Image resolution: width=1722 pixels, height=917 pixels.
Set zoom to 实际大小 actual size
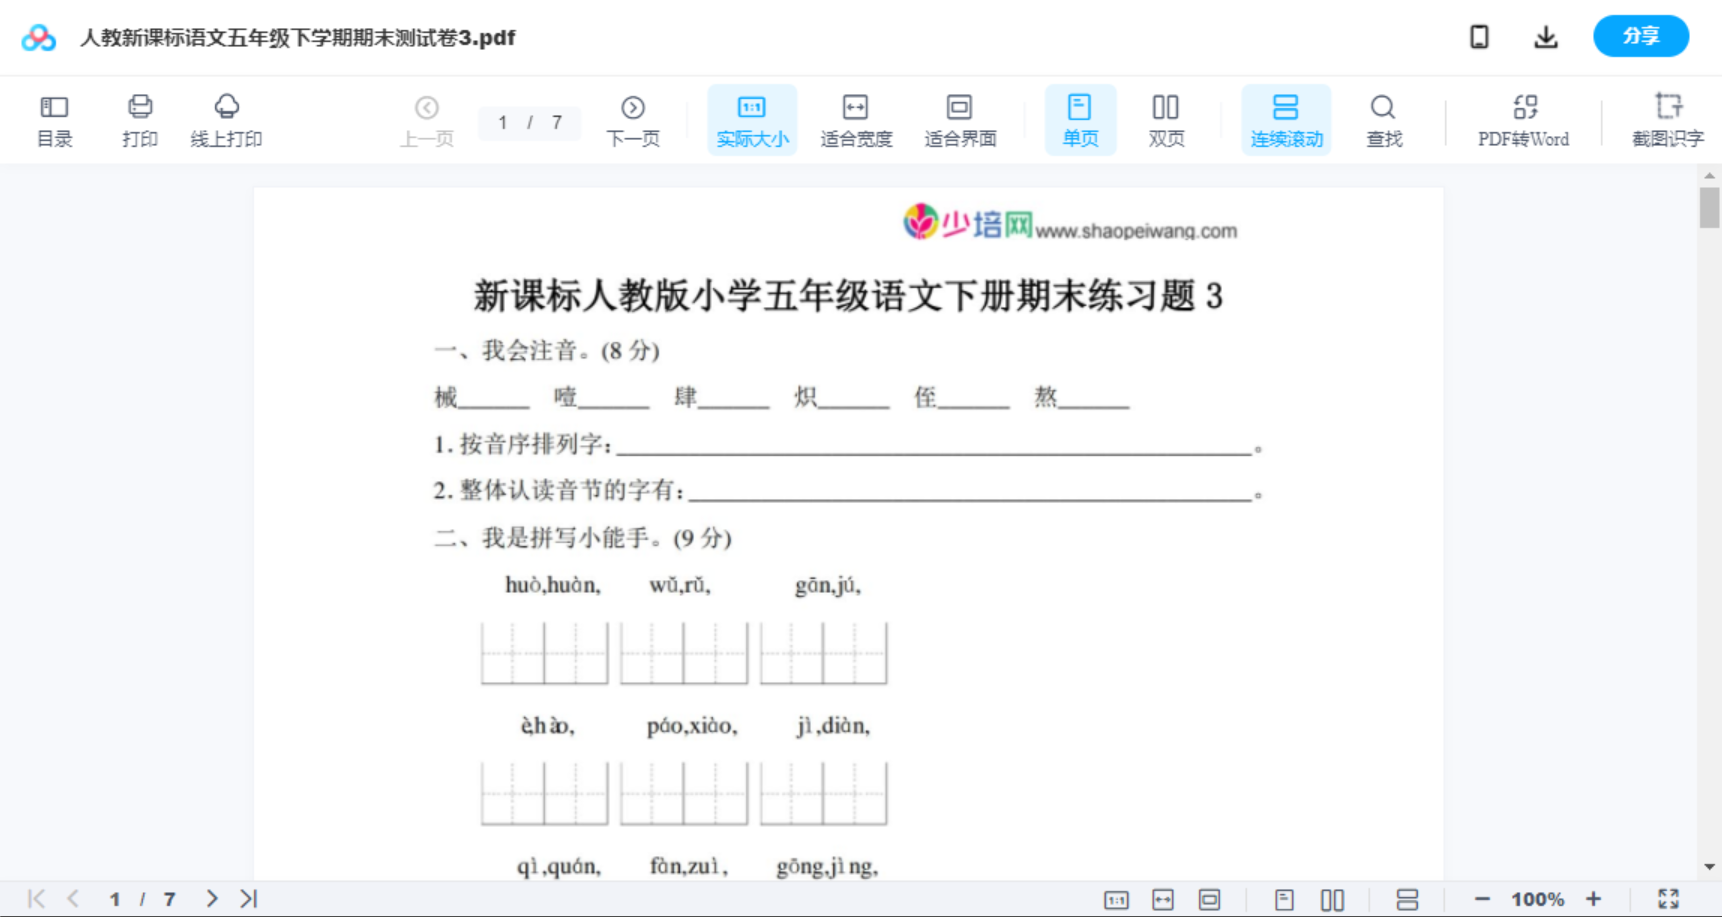tap(752, 119)
